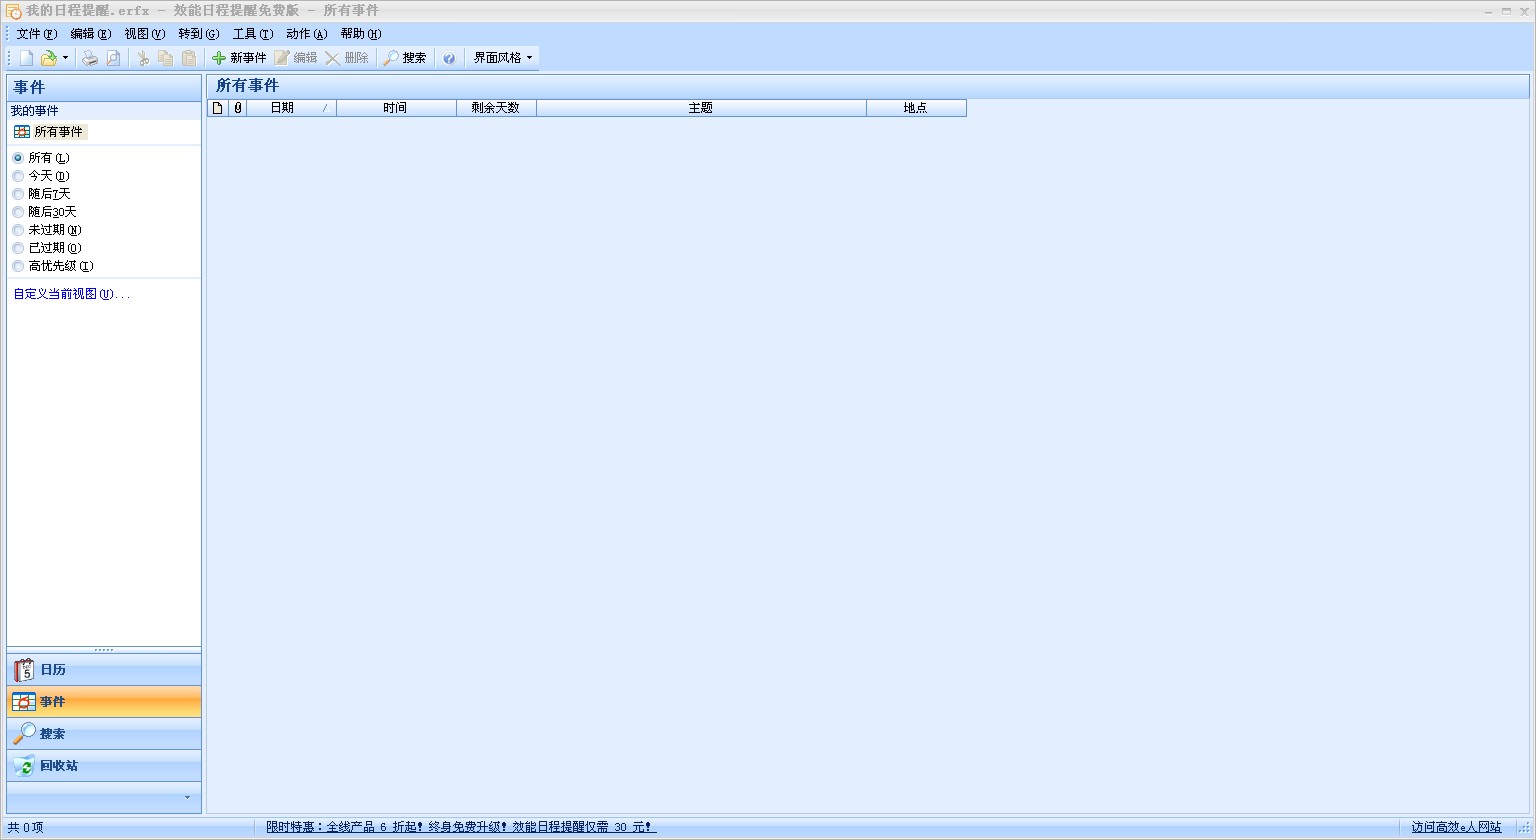Click the 事件 heading of the left pane

29,88
